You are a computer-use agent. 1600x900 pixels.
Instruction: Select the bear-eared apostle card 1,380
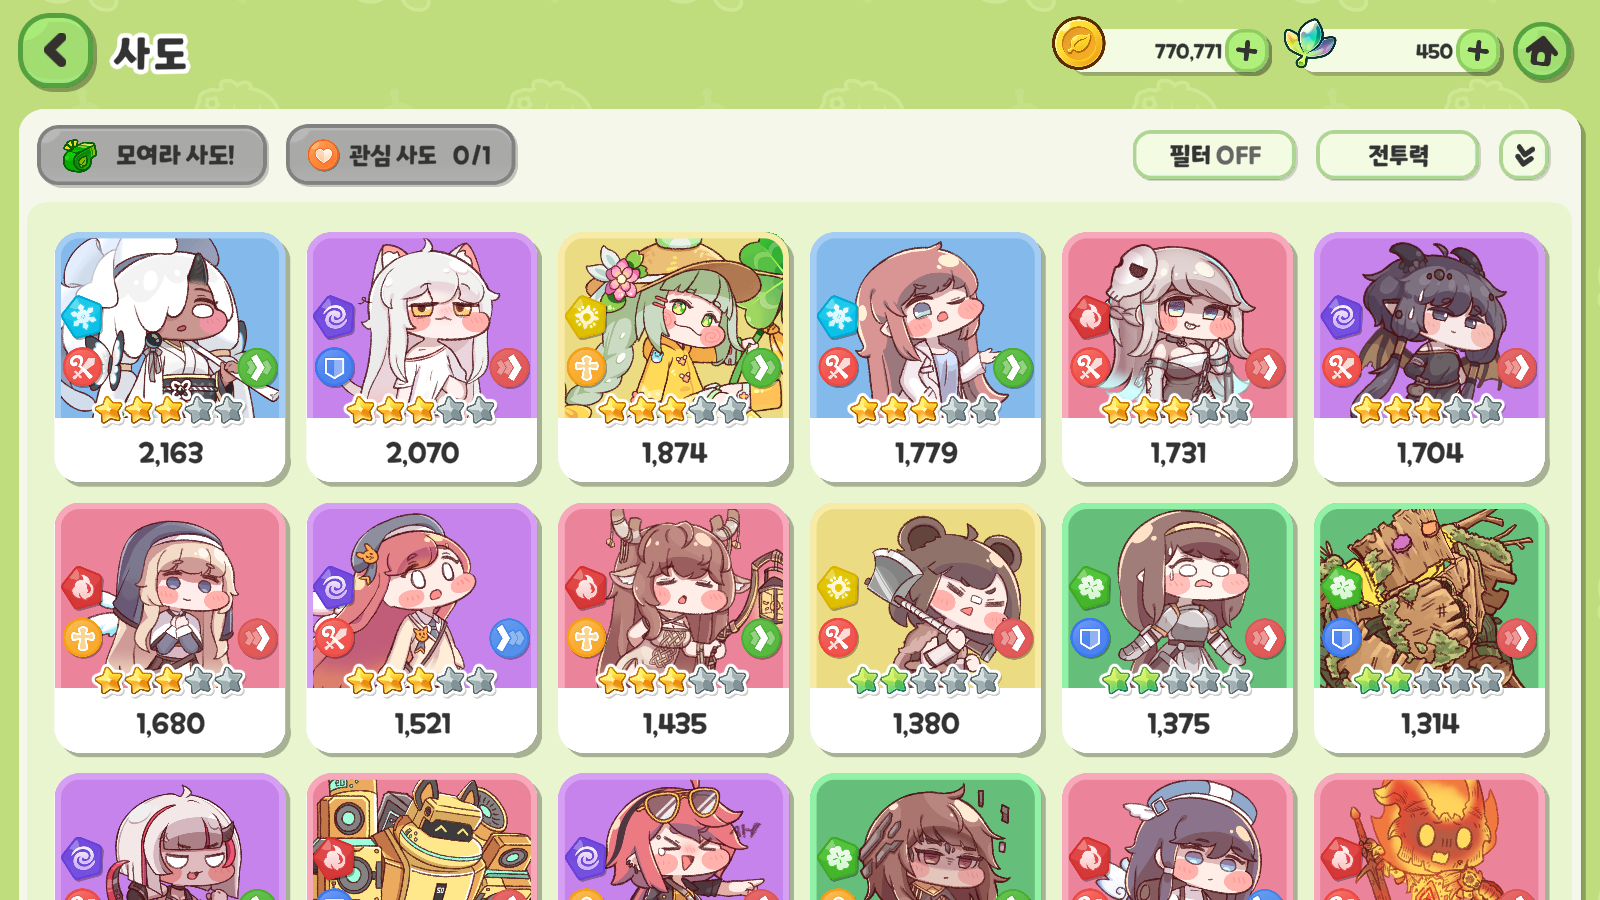[925, 628]
